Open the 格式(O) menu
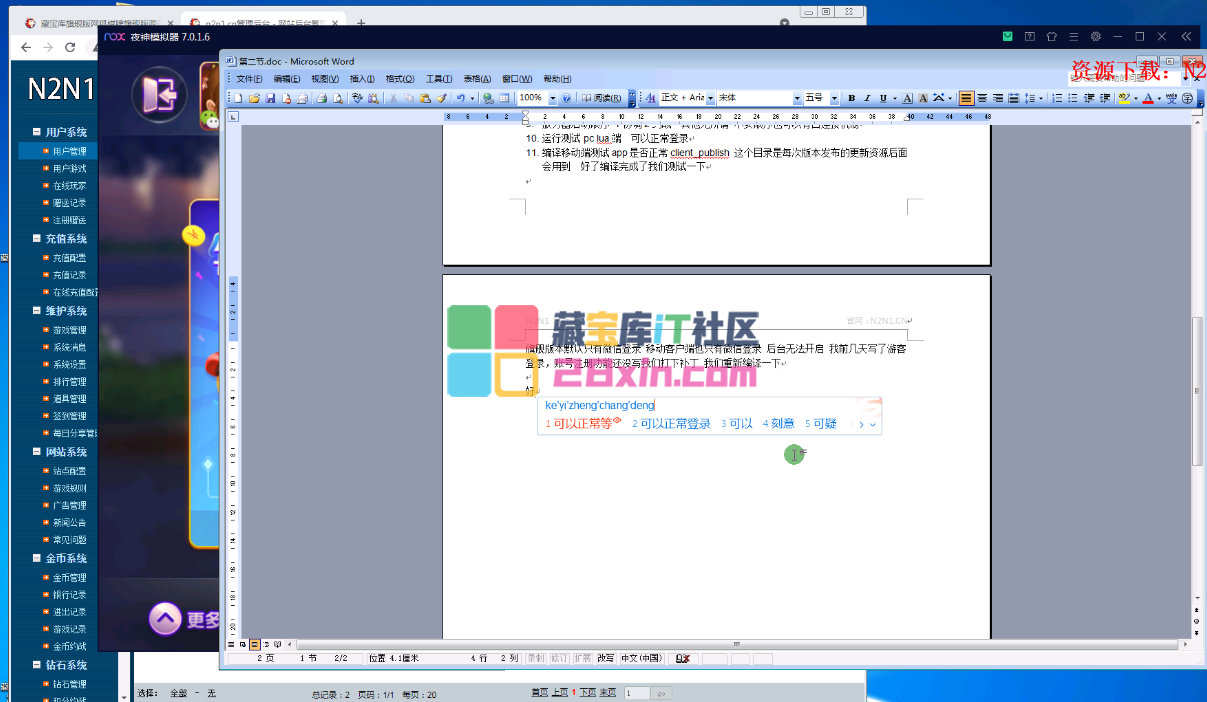 coord(400,79)
